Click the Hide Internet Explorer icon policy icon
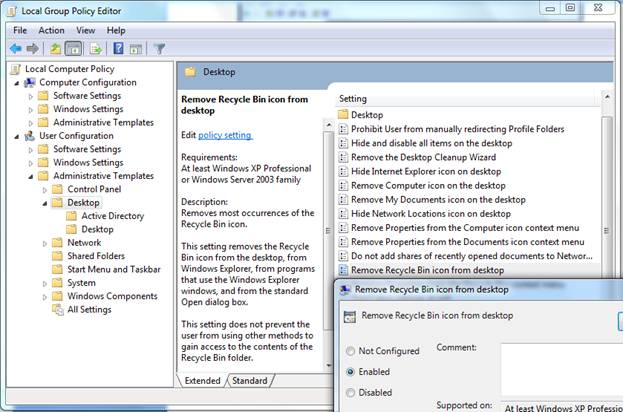 (343, 172)
